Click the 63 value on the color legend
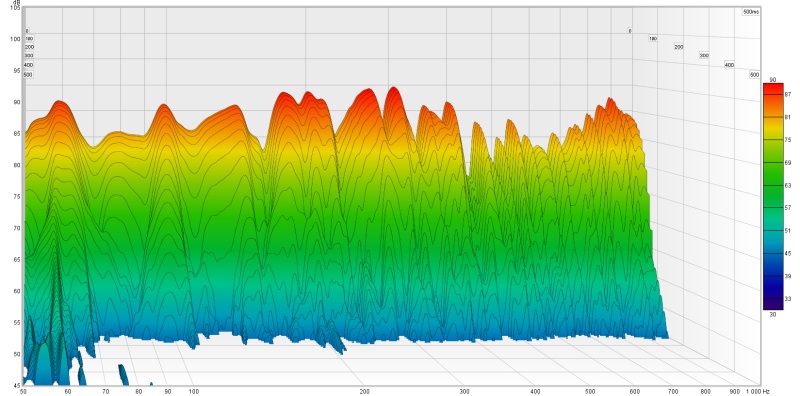The width and height of the screenshot is (800, 396). pos(787,185)
